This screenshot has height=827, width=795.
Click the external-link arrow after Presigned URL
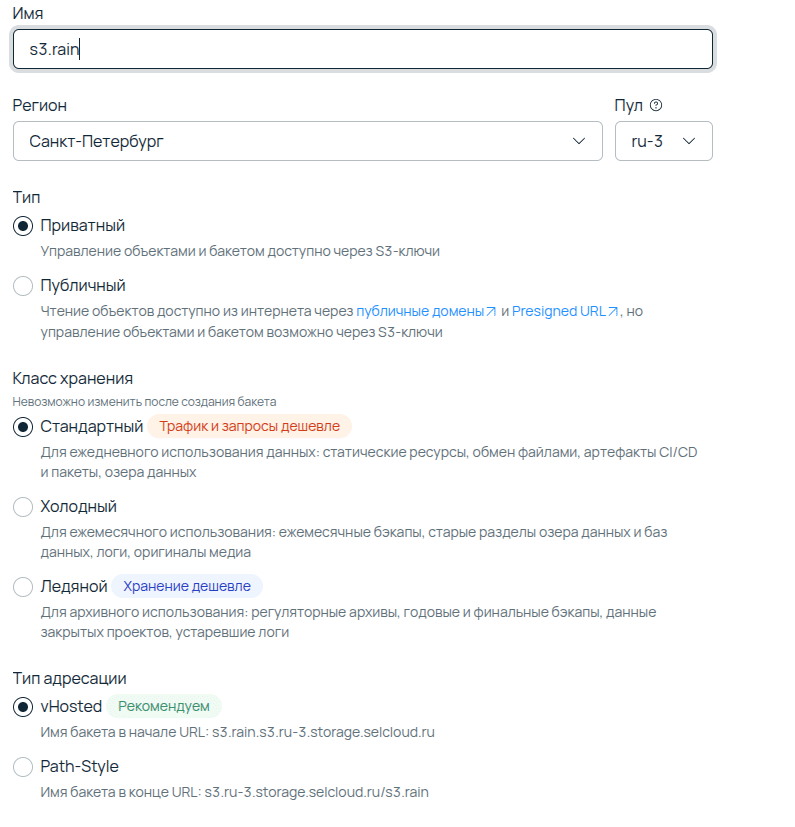click(613, 312)
